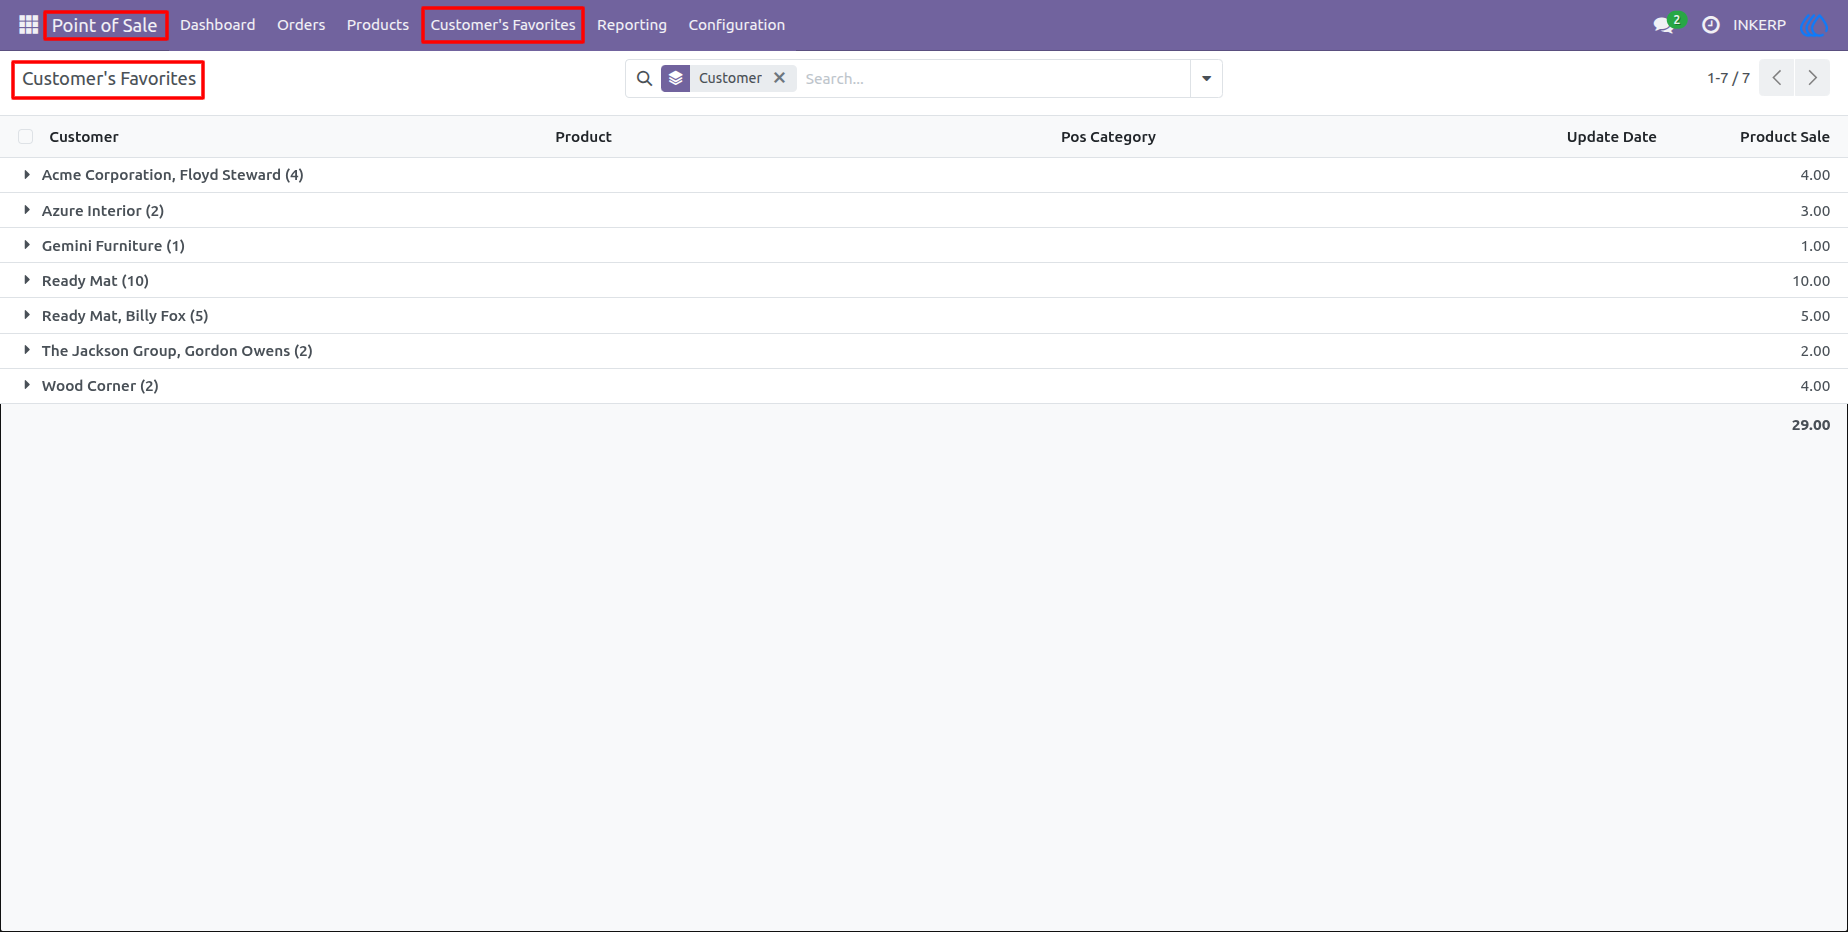This screenshot has width=1848, height=932.
Task: Open the Dashboard menu
Action: tap(217, 25)
